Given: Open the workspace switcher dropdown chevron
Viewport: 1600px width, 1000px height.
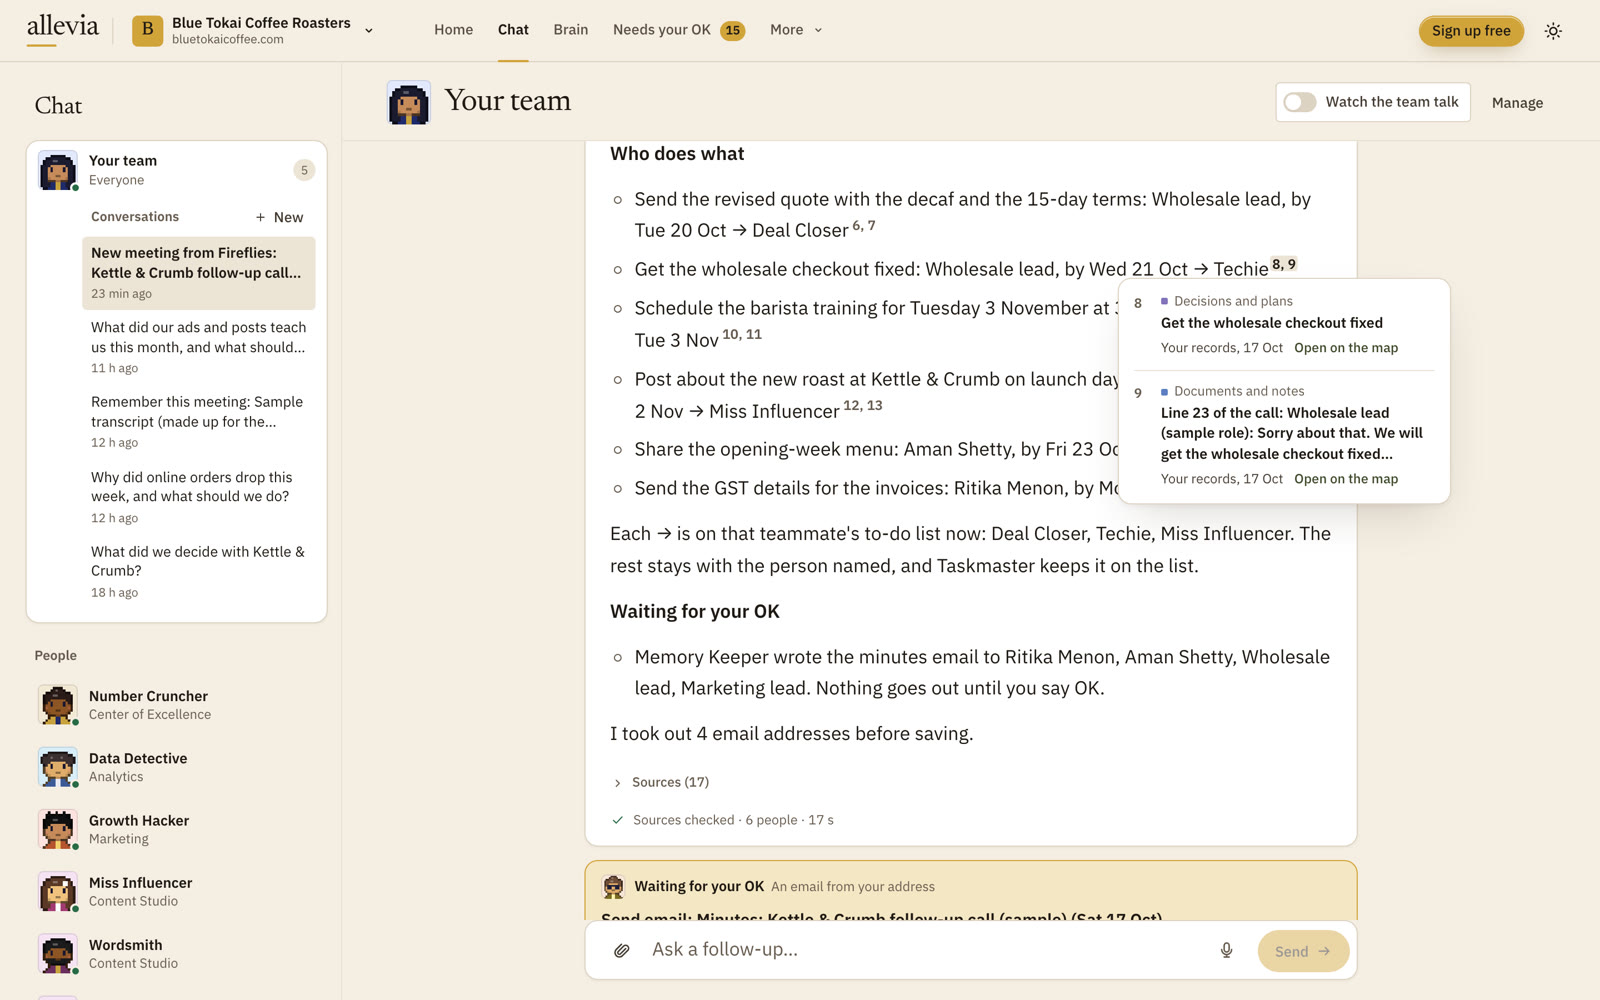Looking at the screenshot, I should pyautogui.click(x=369, y=31).
